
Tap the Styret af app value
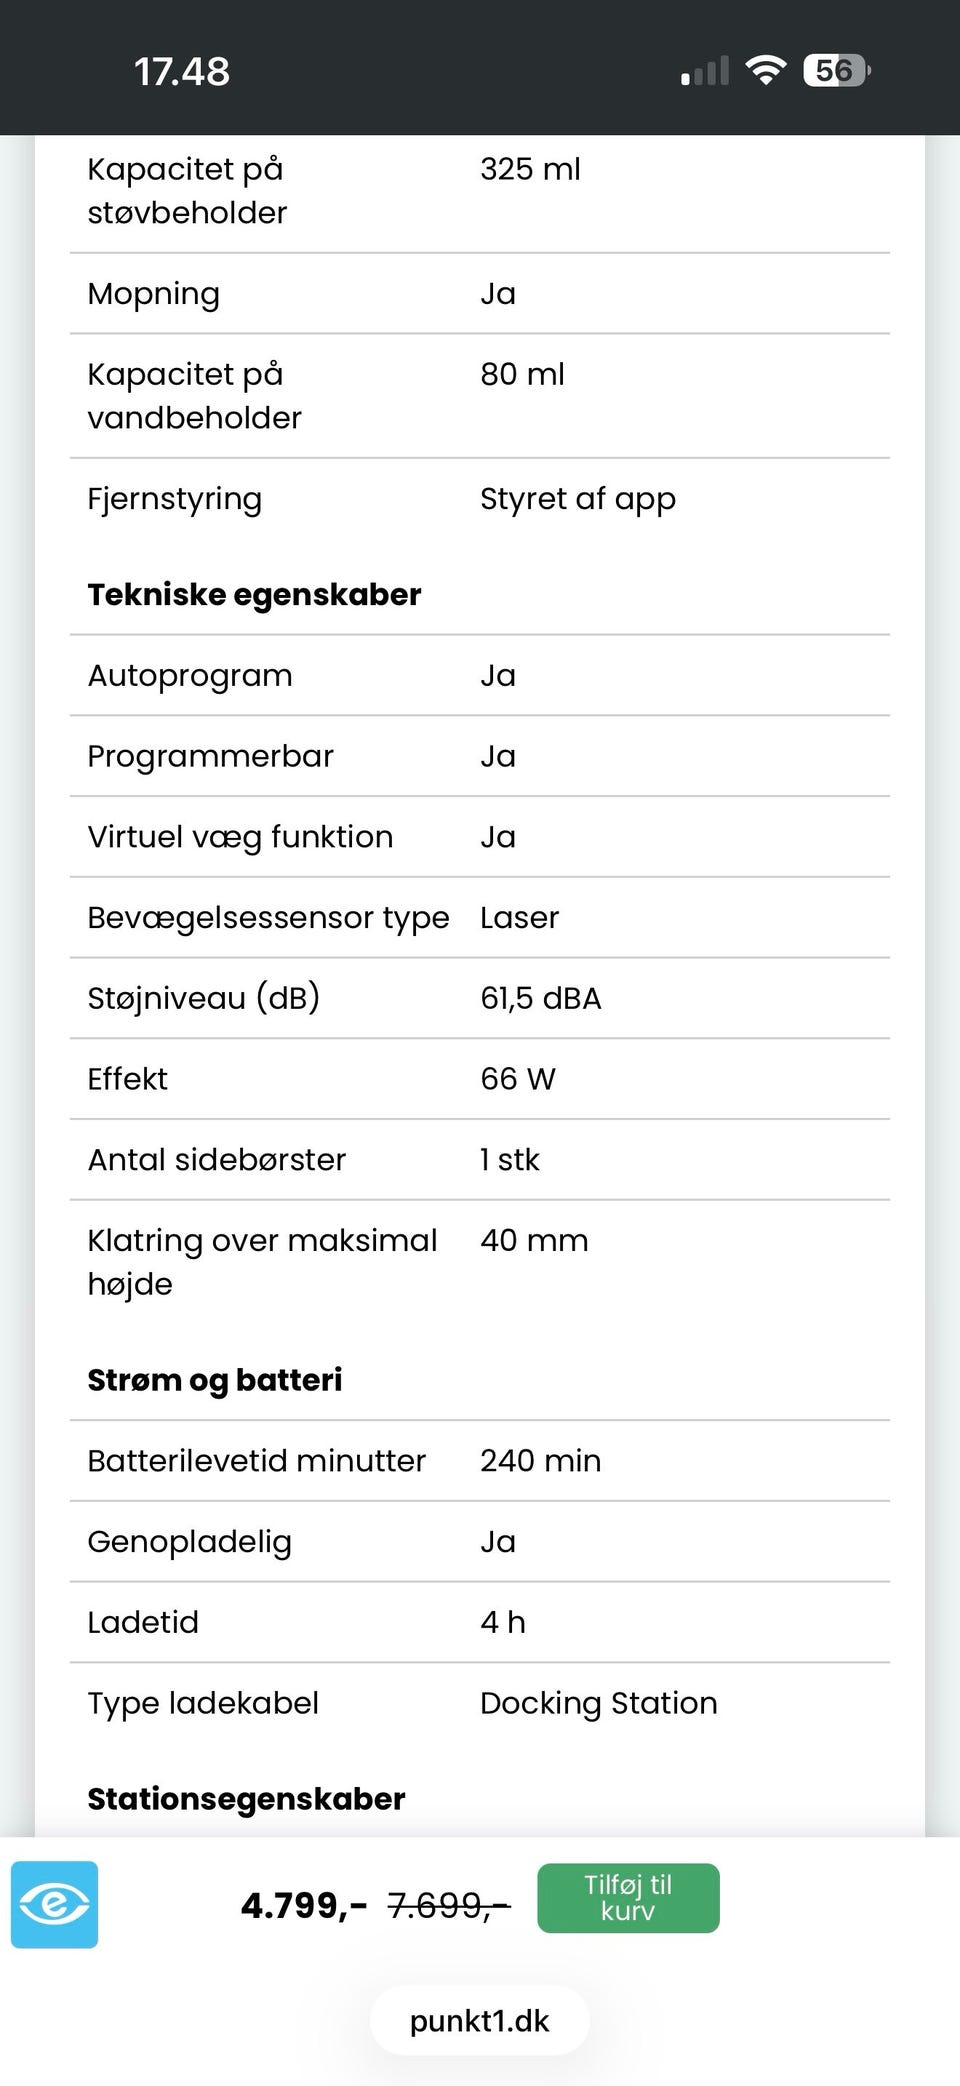(x=577, y=498)
